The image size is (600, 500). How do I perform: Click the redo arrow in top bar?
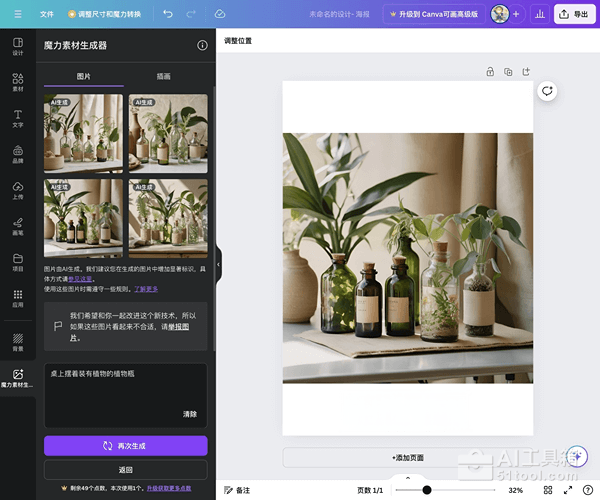tap(190, 14)
